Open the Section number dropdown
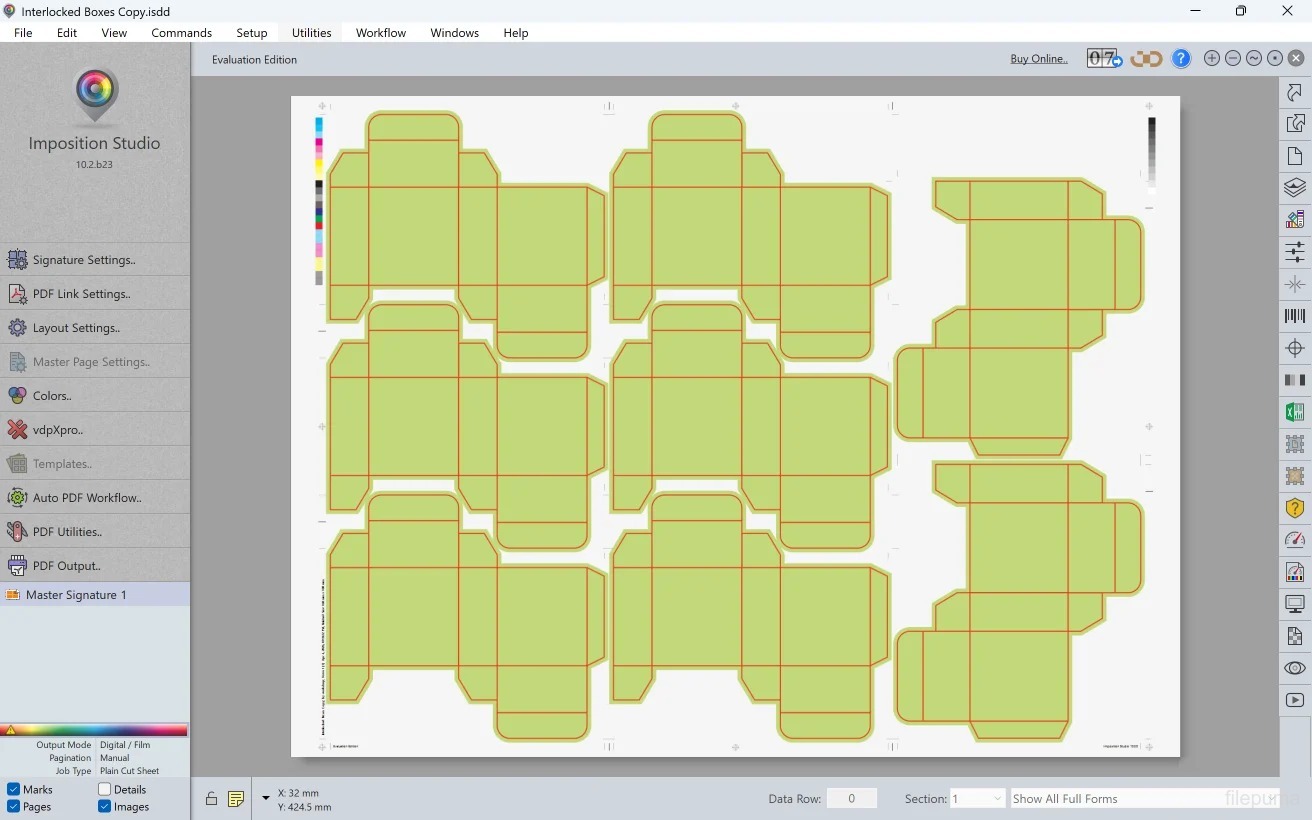The width and height of the screenshot is (1312, 820). (x=977, y=799)
